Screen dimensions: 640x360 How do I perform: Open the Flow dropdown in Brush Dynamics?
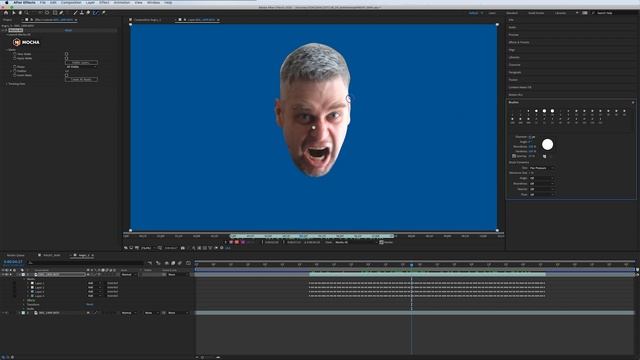coord(542,194)
